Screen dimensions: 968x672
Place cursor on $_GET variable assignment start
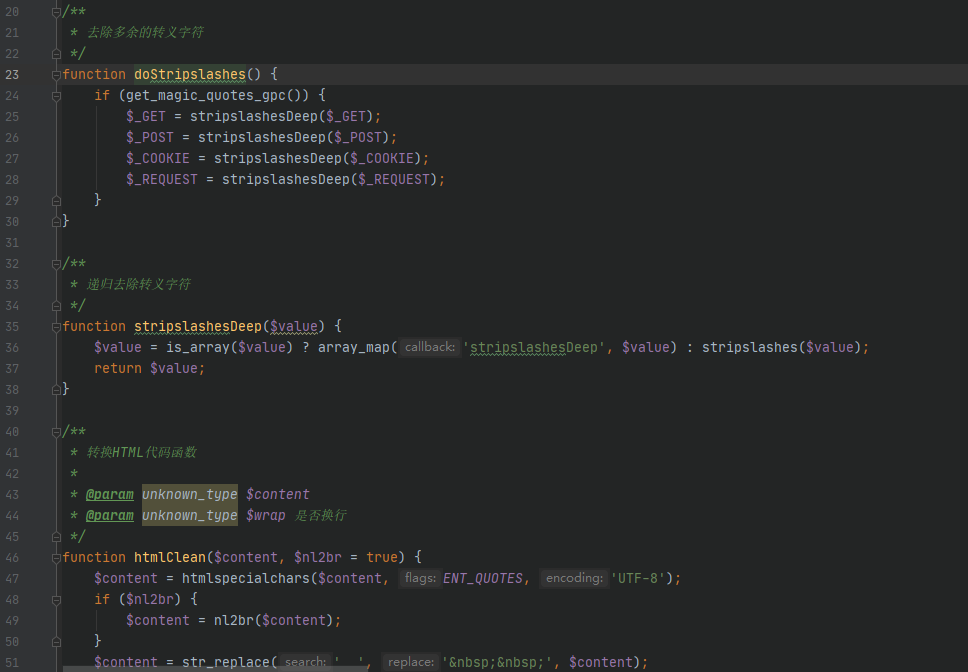coord(146,116)
